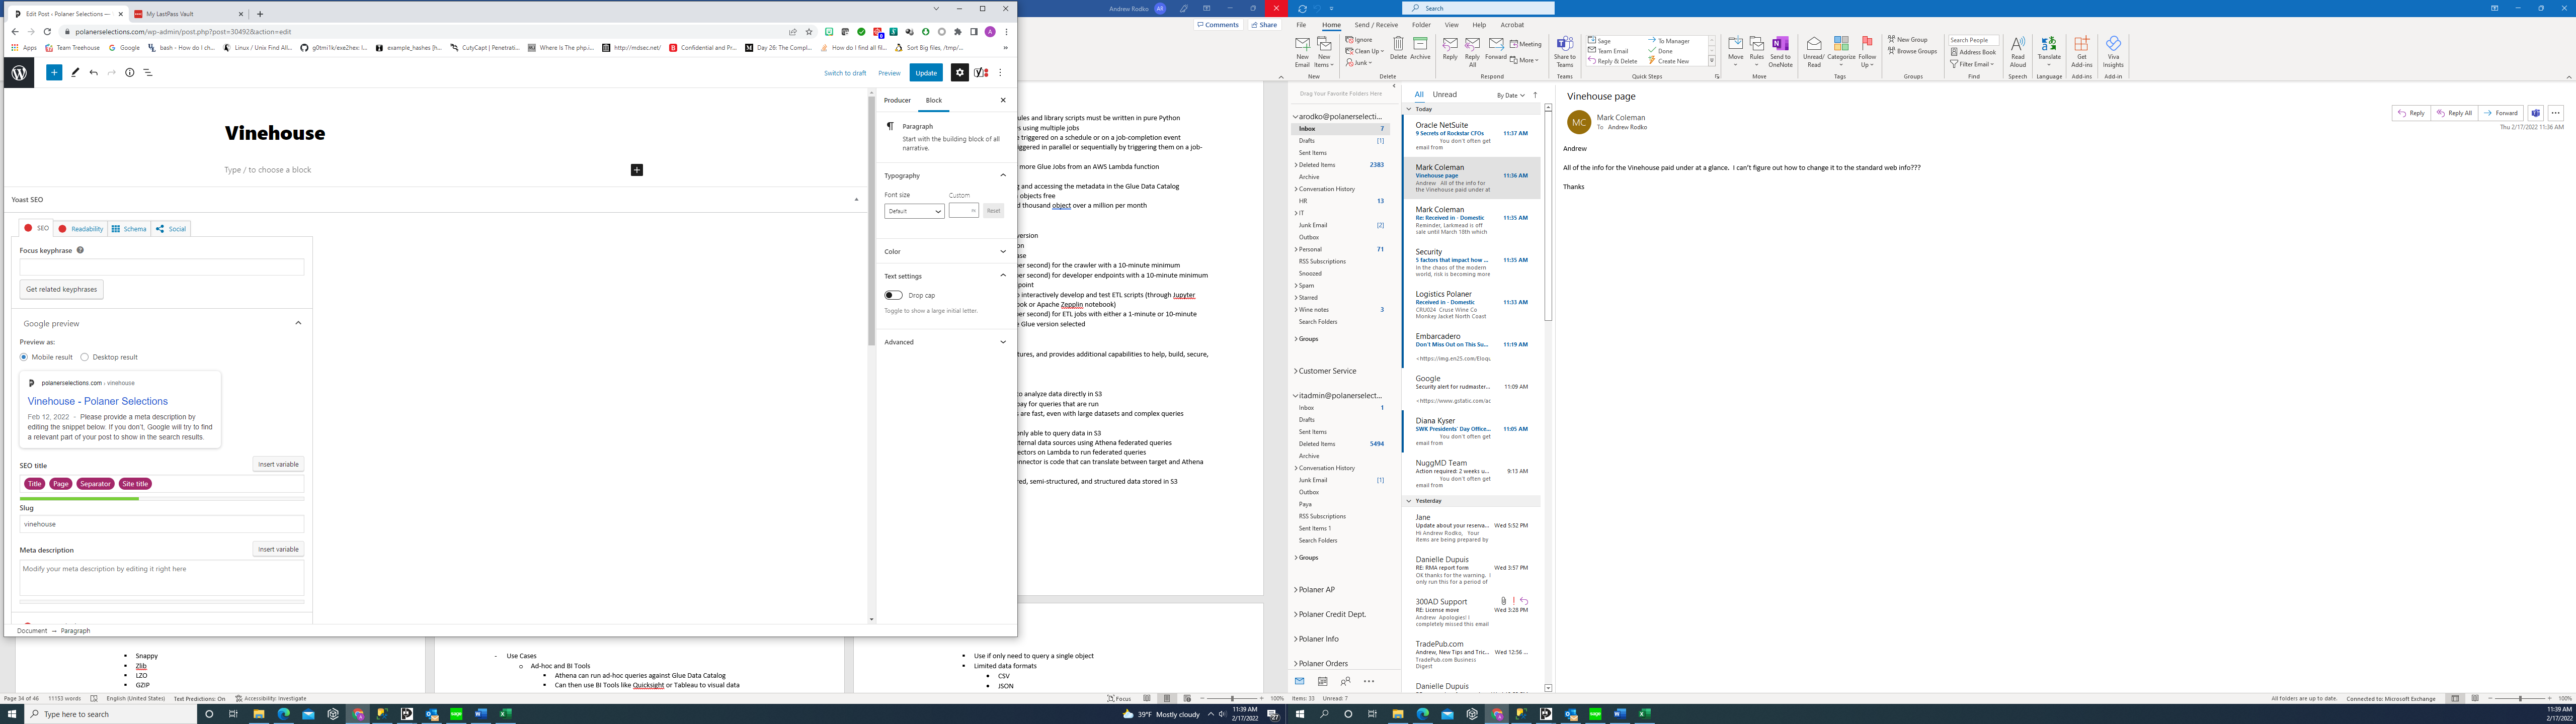Open the Folder tab in Outlook ribbon
2576x724 pixels.
click(1421, 25)
